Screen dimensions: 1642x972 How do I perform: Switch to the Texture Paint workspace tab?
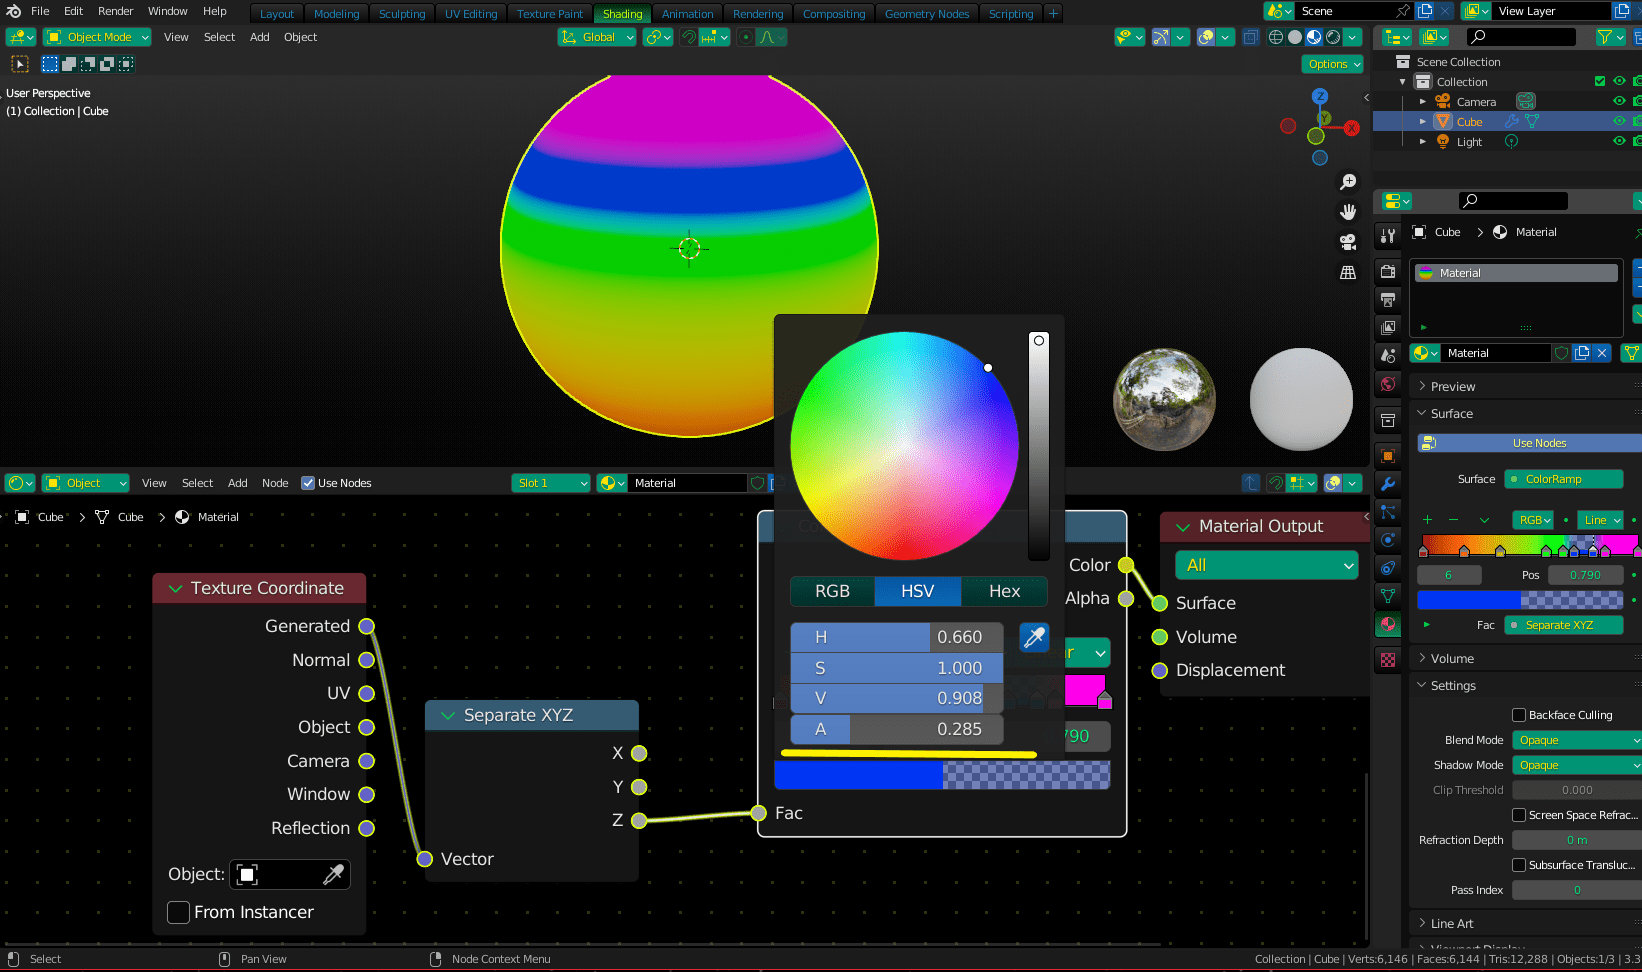pos(549,13)
